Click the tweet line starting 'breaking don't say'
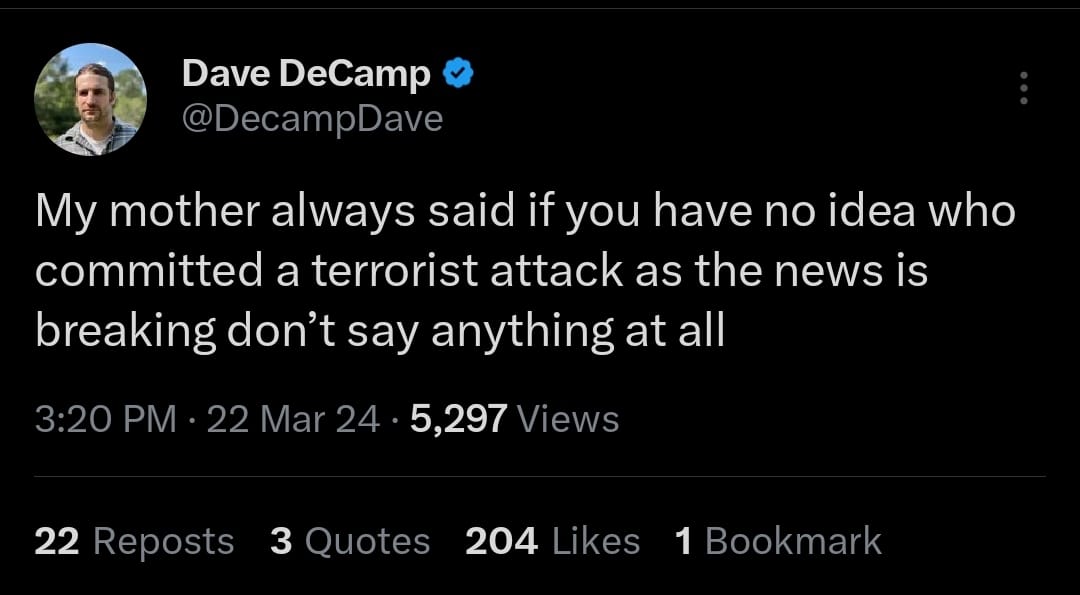1080x595 pixels. coord(379,332)
